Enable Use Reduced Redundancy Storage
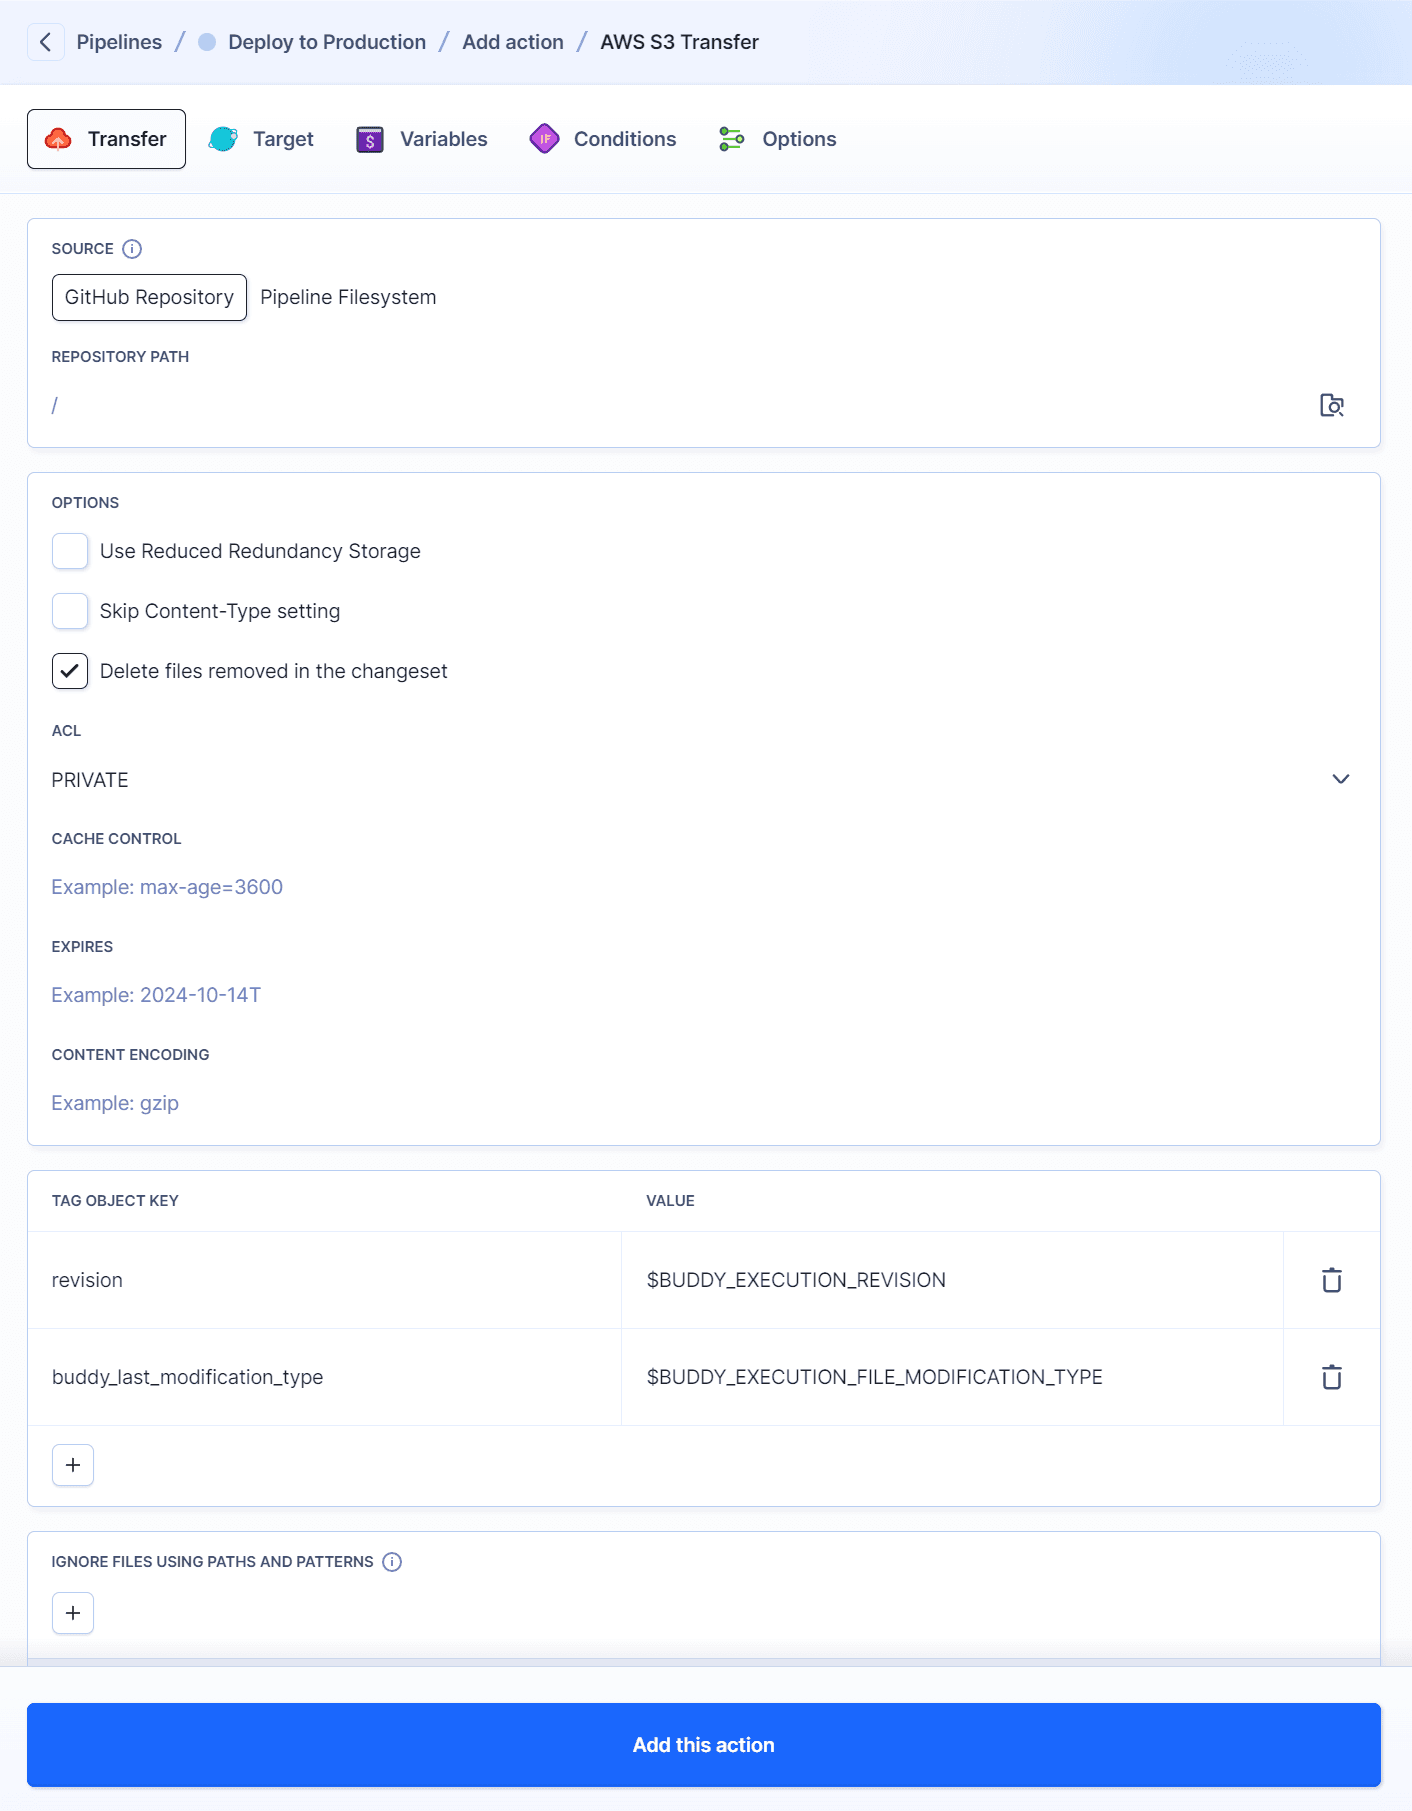 coord(69,551)
